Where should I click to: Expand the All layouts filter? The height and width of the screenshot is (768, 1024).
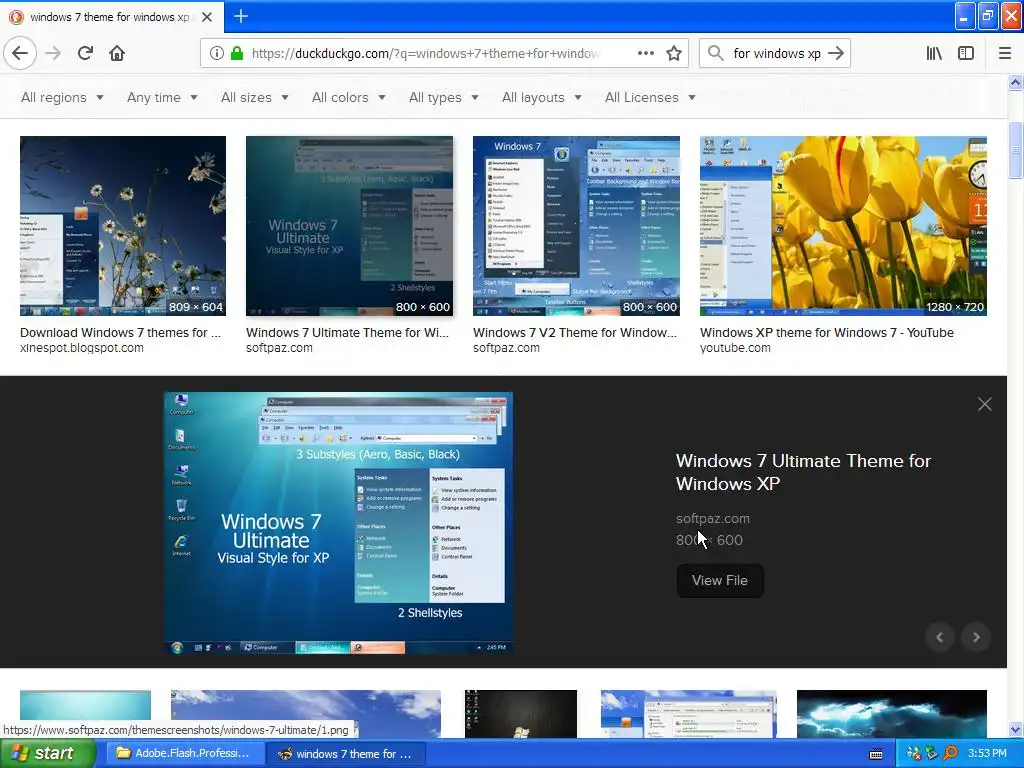click(x=542, y=97)
